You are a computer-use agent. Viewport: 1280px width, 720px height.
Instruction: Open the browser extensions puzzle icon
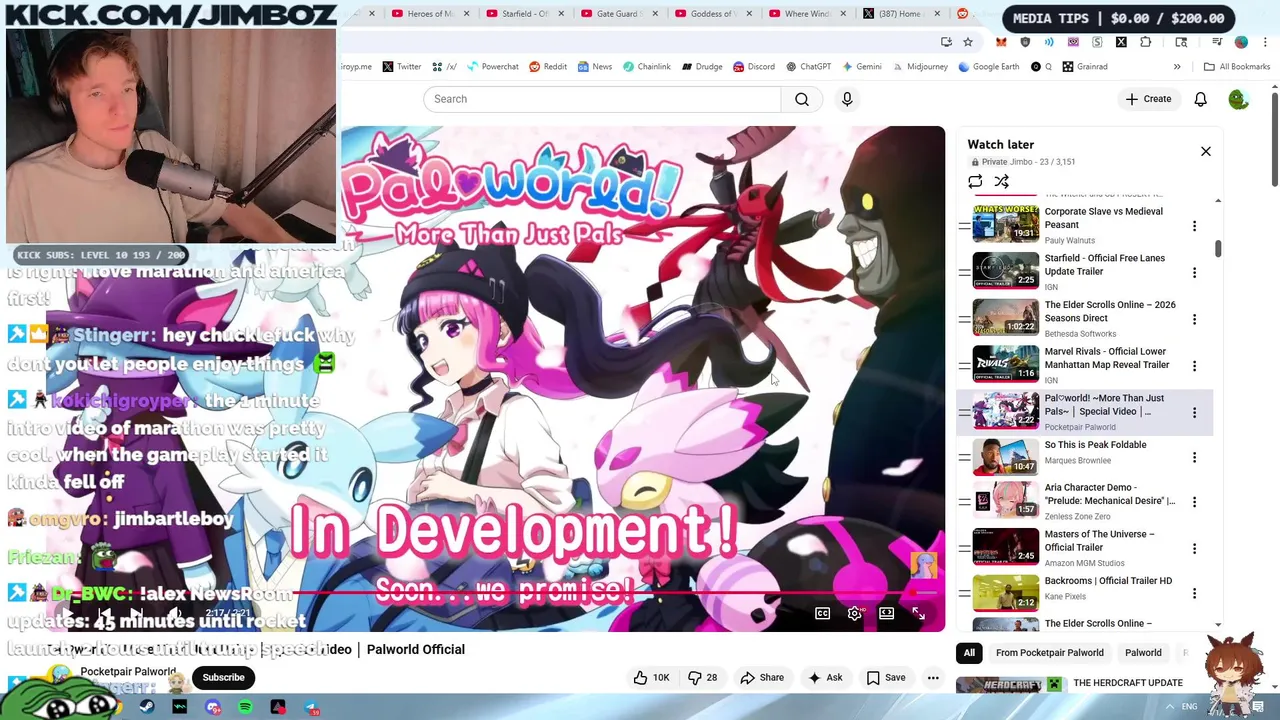tap(1145, 42)
